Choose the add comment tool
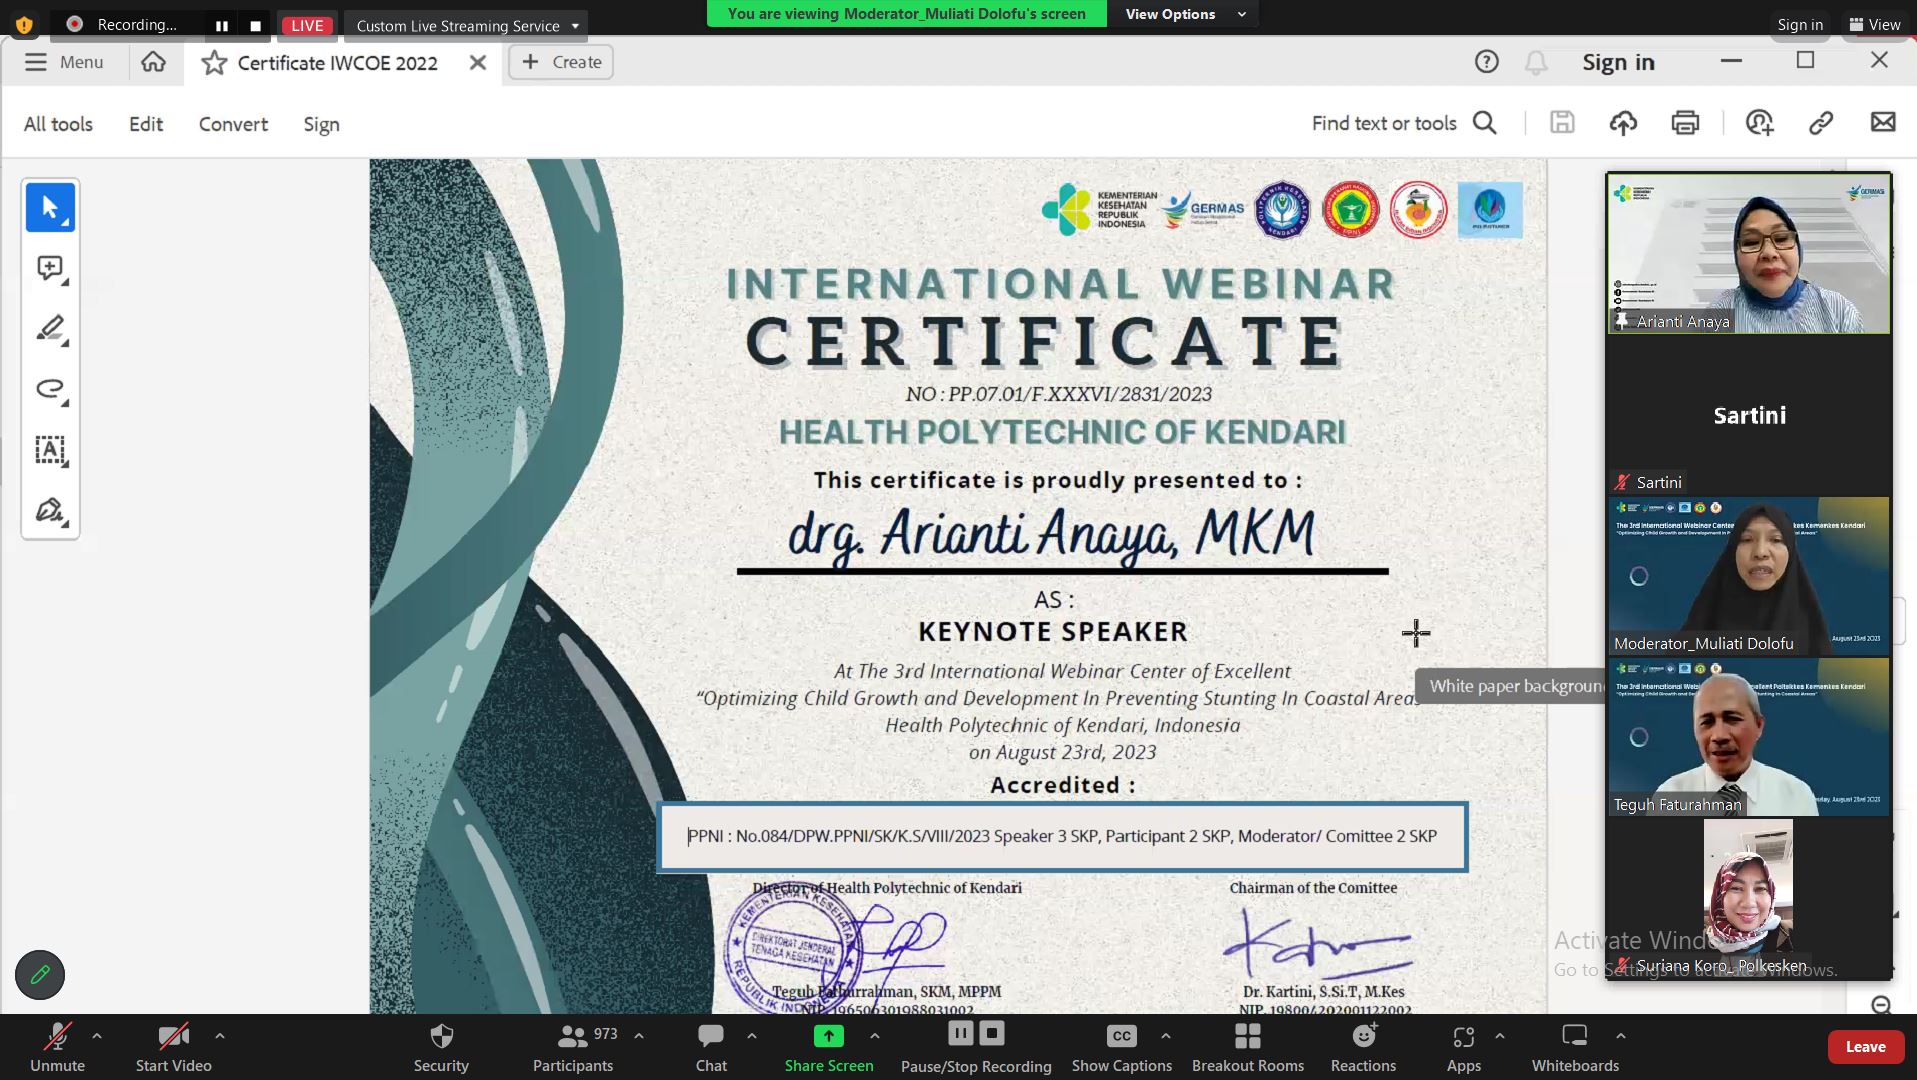The width and height of the screenshot is (1917, 1080). tap(50, 268)
